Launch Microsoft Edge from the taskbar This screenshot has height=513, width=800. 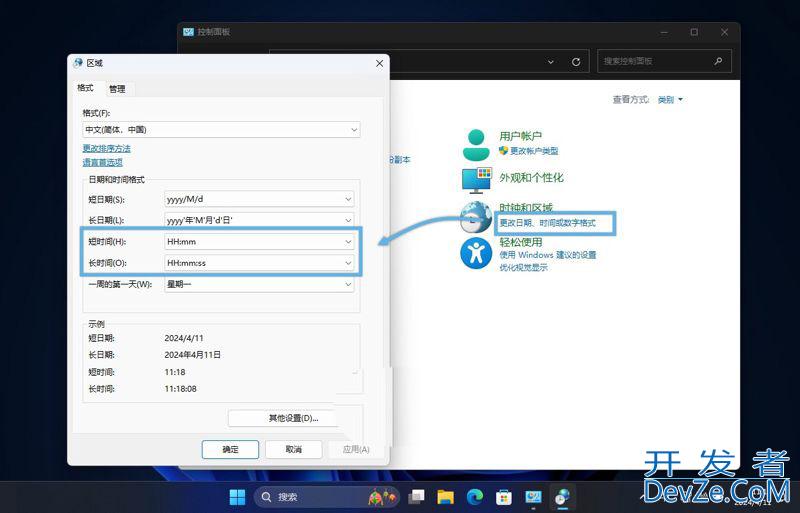(x=474, y=497)
